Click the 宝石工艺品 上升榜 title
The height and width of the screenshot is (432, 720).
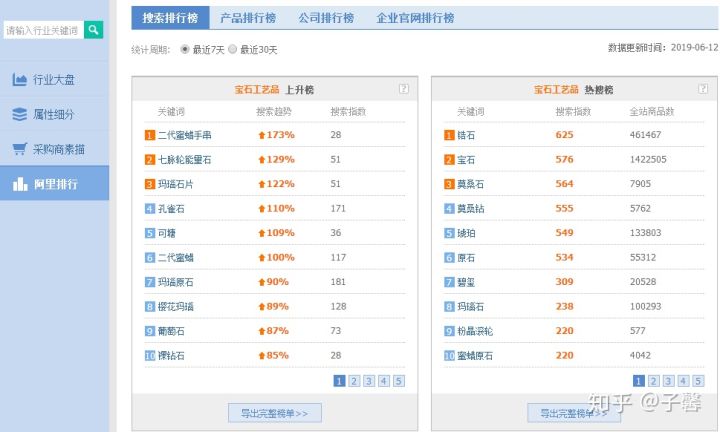pyautogui.click(x=274, y=90)
